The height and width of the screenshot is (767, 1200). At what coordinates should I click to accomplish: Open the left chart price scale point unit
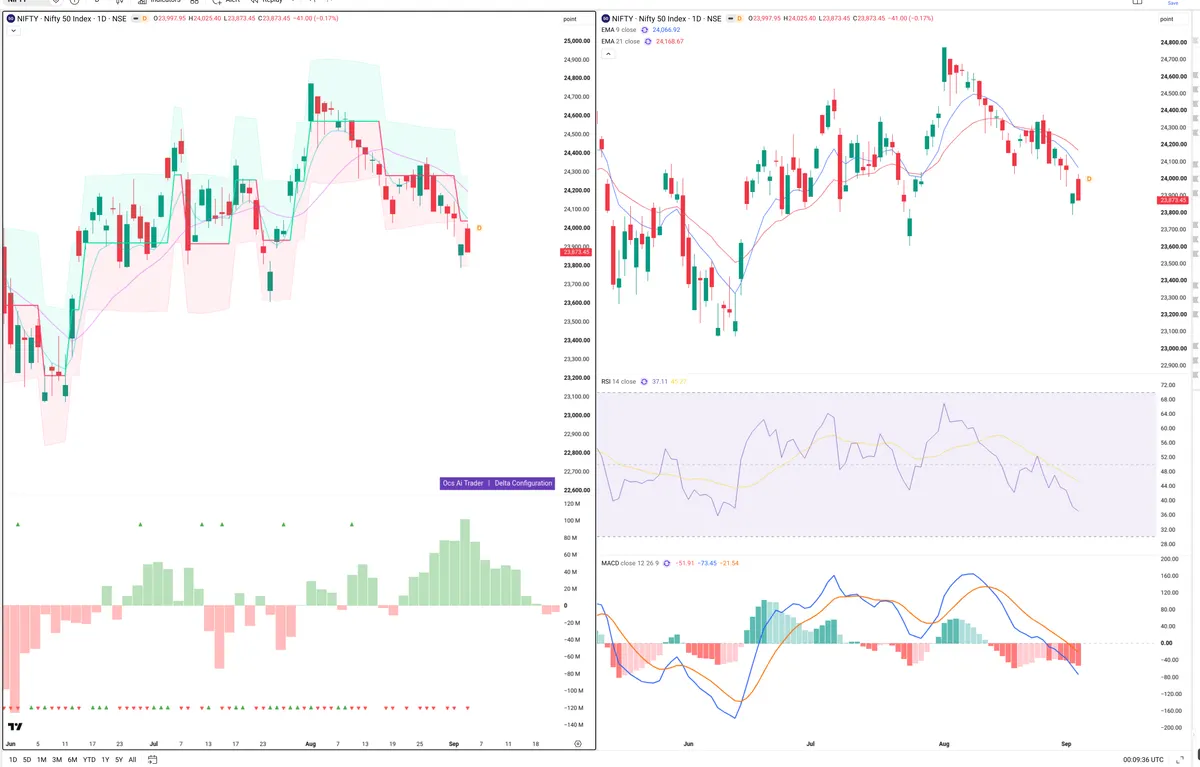pyautogui.click(x=569, y=19)
